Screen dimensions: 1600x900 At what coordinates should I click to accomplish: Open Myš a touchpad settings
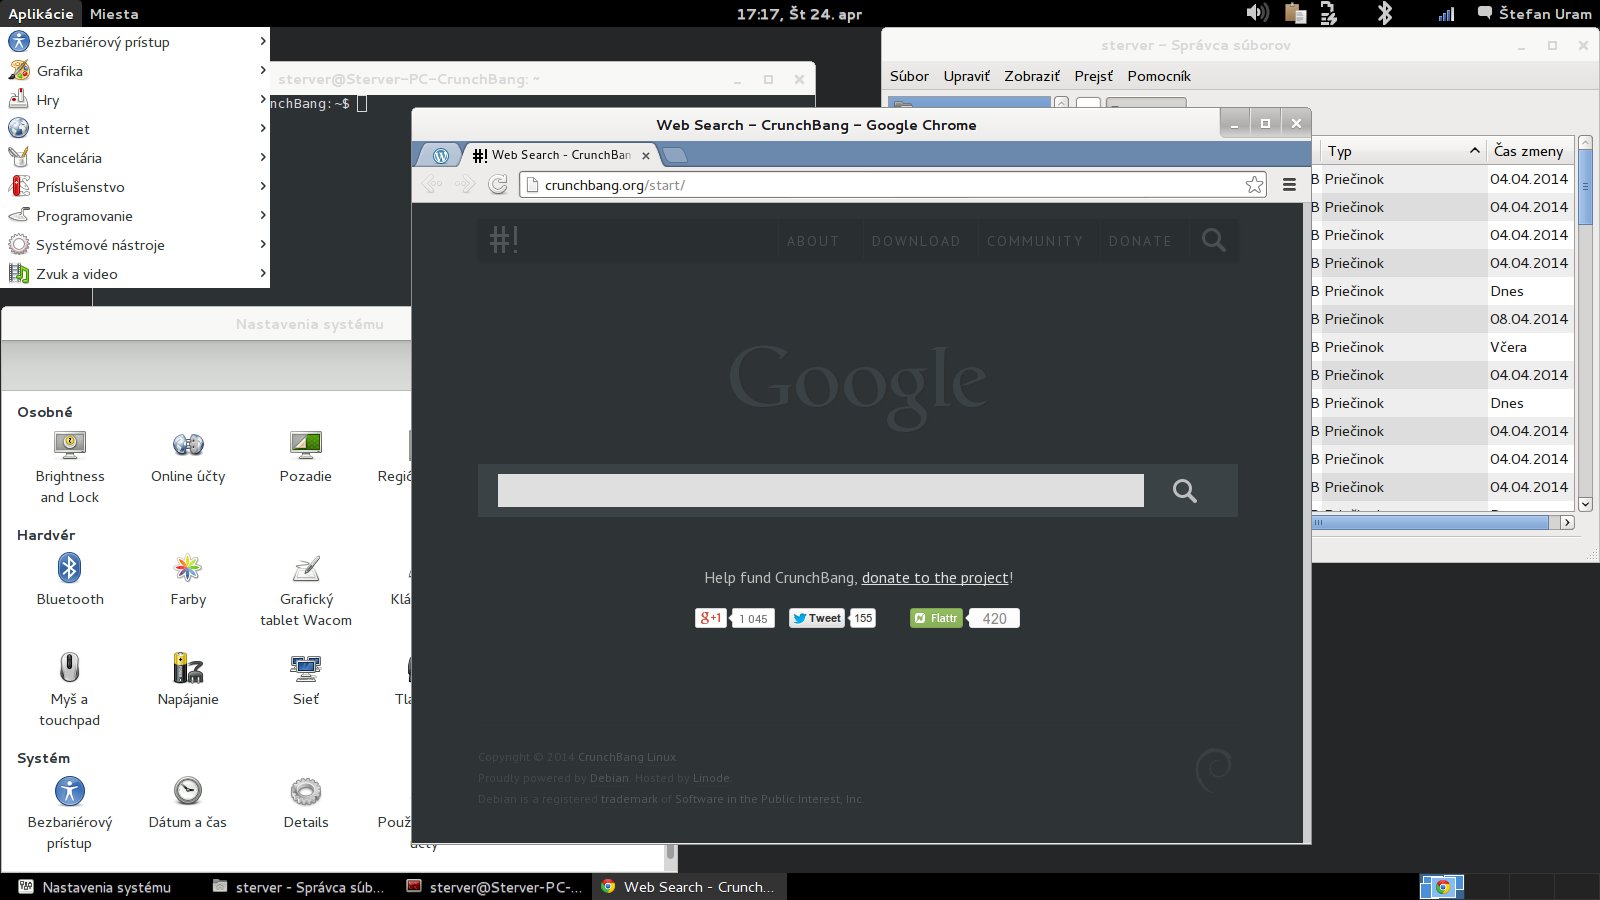tap(69, 690)
